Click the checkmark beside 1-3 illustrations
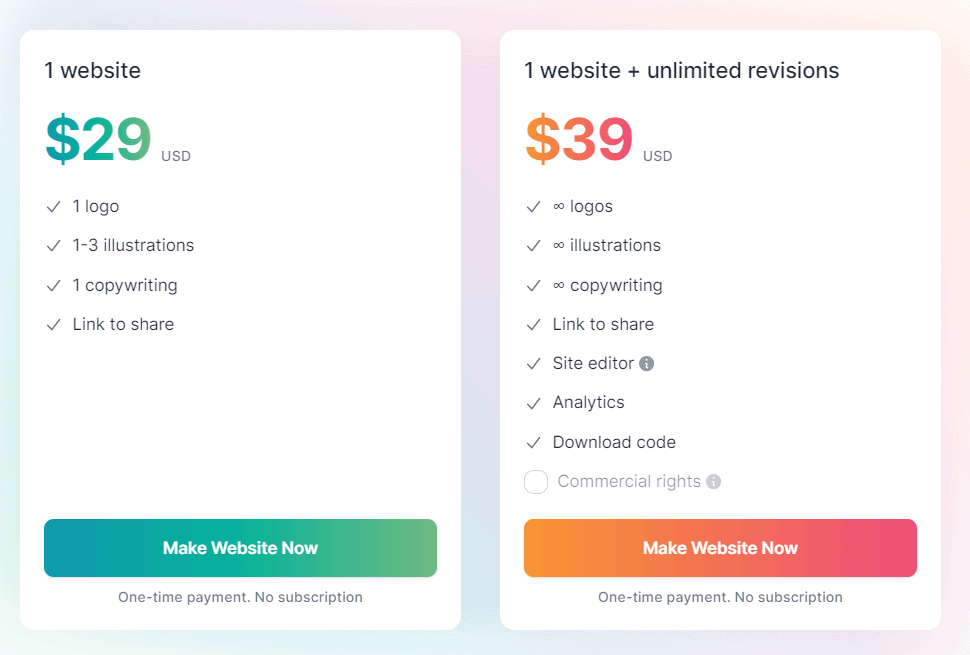The image size is (970, 655). (x=54, y=245)
